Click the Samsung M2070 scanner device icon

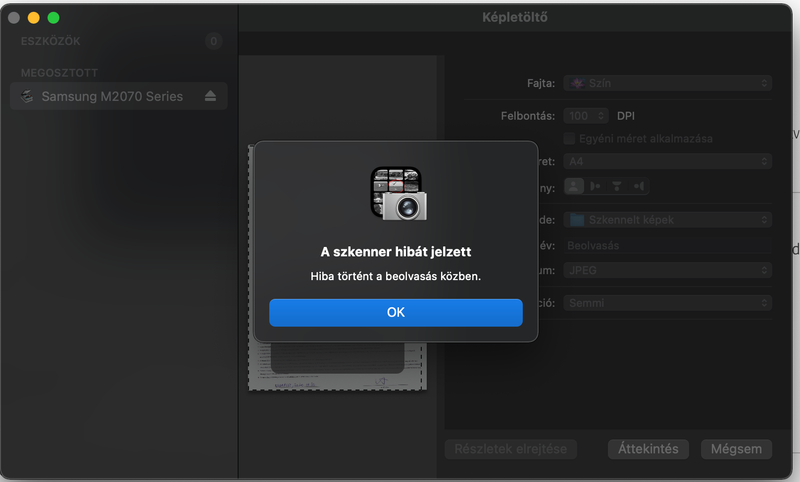pyautogui.click(x=27, y=97)
